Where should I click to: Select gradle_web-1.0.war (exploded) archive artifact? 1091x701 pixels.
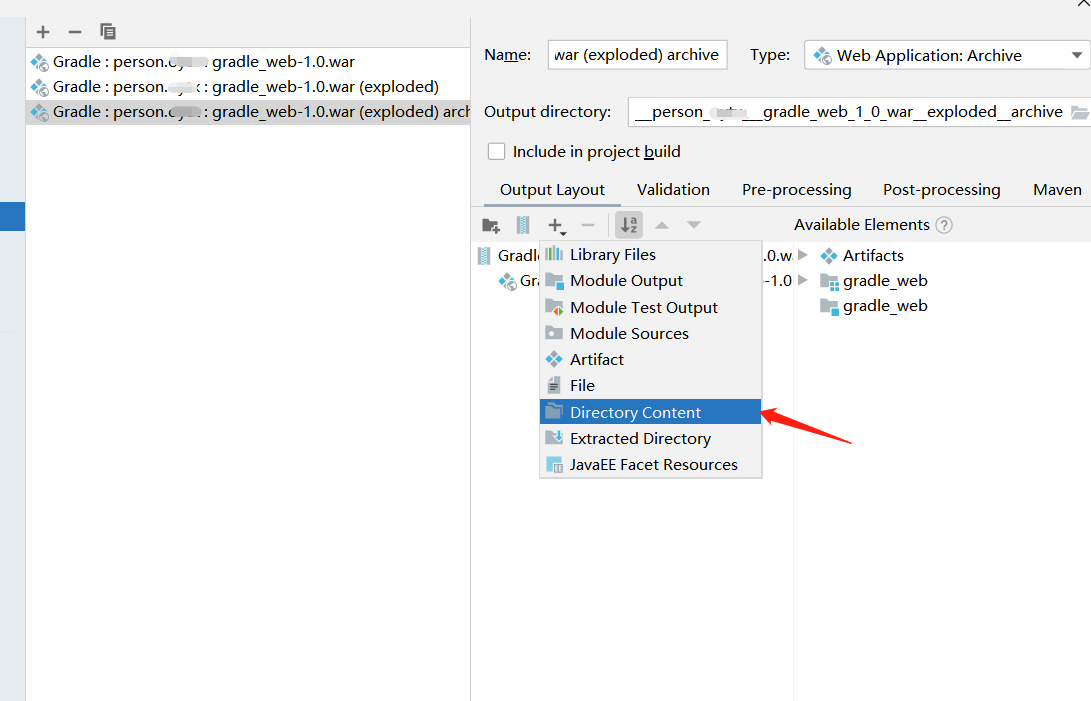pos(248,112)
